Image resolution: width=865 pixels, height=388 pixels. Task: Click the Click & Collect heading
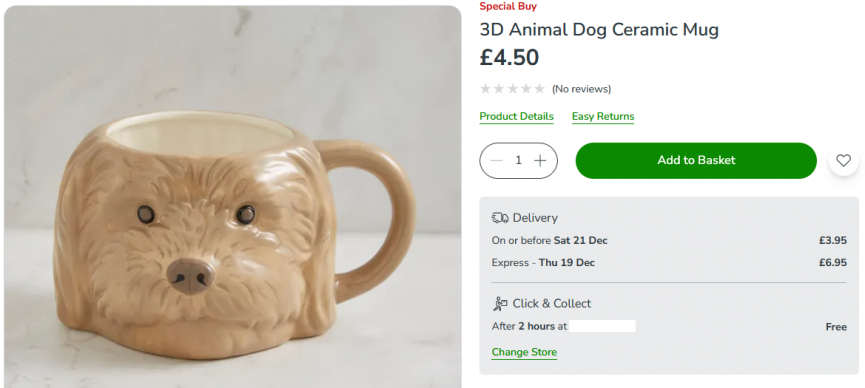tap(552, 304)
